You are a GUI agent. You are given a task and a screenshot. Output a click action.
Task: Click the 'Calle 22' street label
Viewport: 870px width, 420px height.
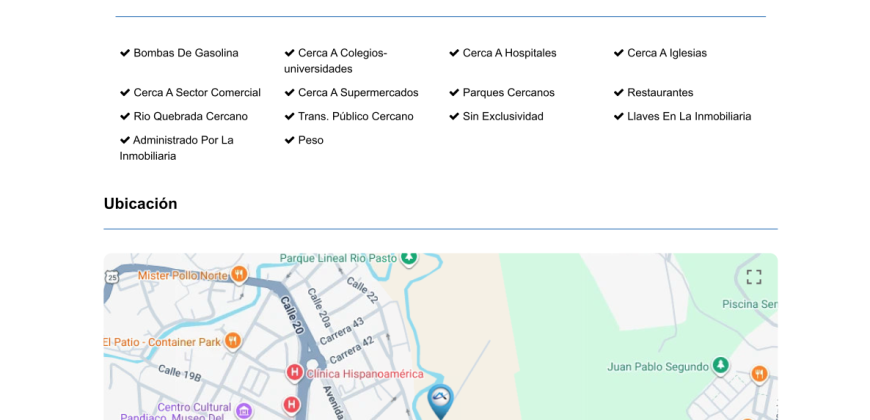click(x=362, y=290)
